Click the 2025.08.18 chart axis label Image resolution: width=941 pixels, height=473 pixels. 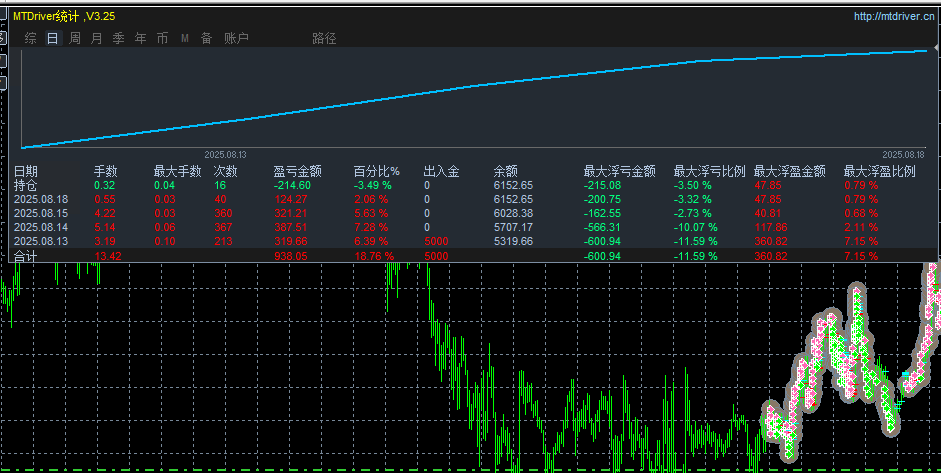coord(903,155)
